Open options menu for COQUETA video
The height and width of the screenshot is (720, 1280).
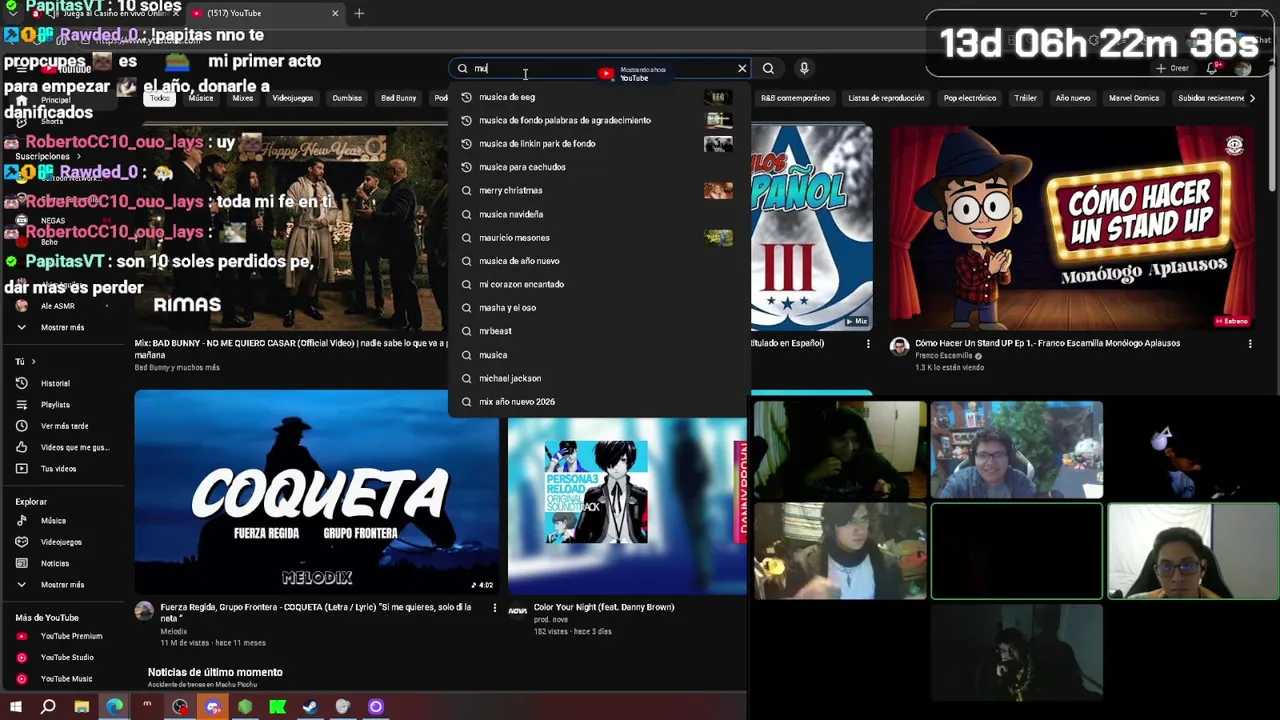tap(494, 607)
